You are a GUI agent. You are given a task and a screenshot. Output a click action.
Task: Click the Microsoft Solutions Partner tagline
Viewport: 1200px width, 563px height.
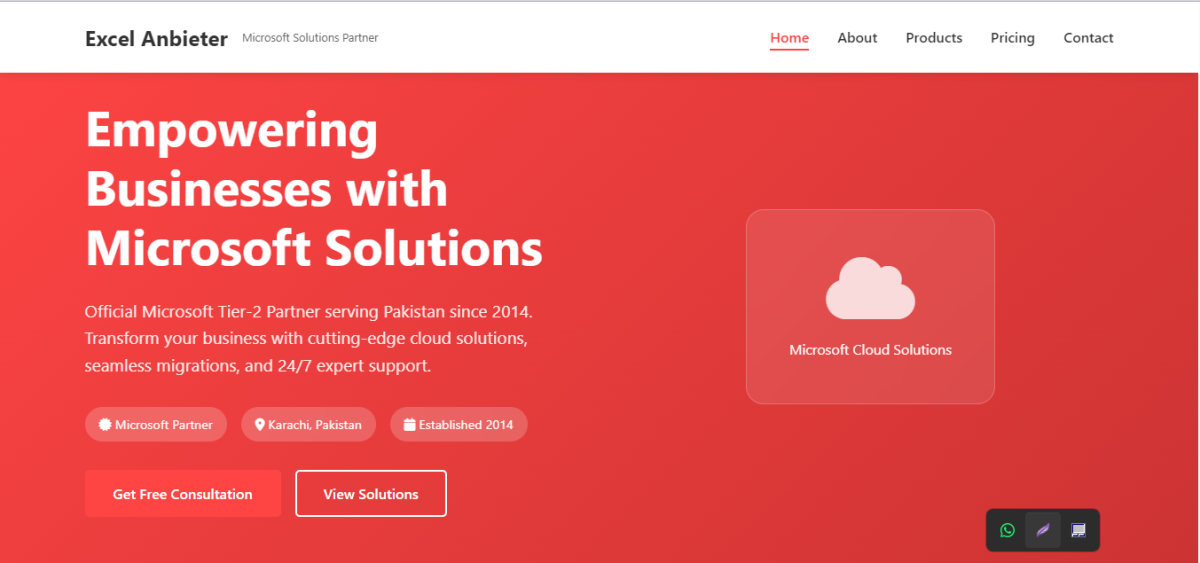tap(310, 38)
